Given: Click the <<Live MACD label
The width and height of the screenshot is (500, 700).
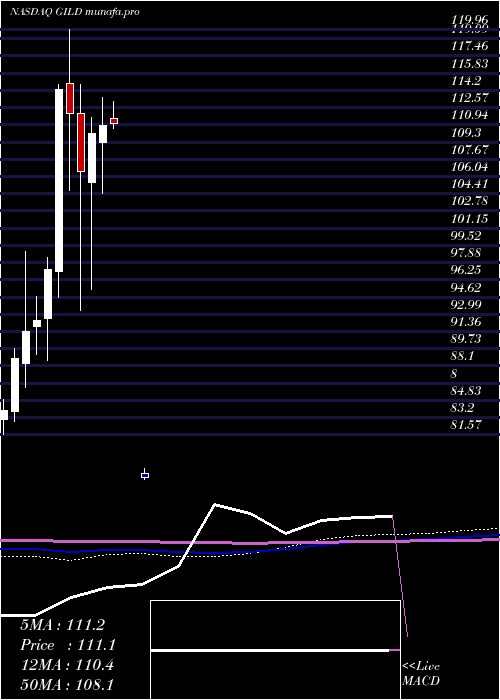Looking at the screenshot, I should click(421, 674).
